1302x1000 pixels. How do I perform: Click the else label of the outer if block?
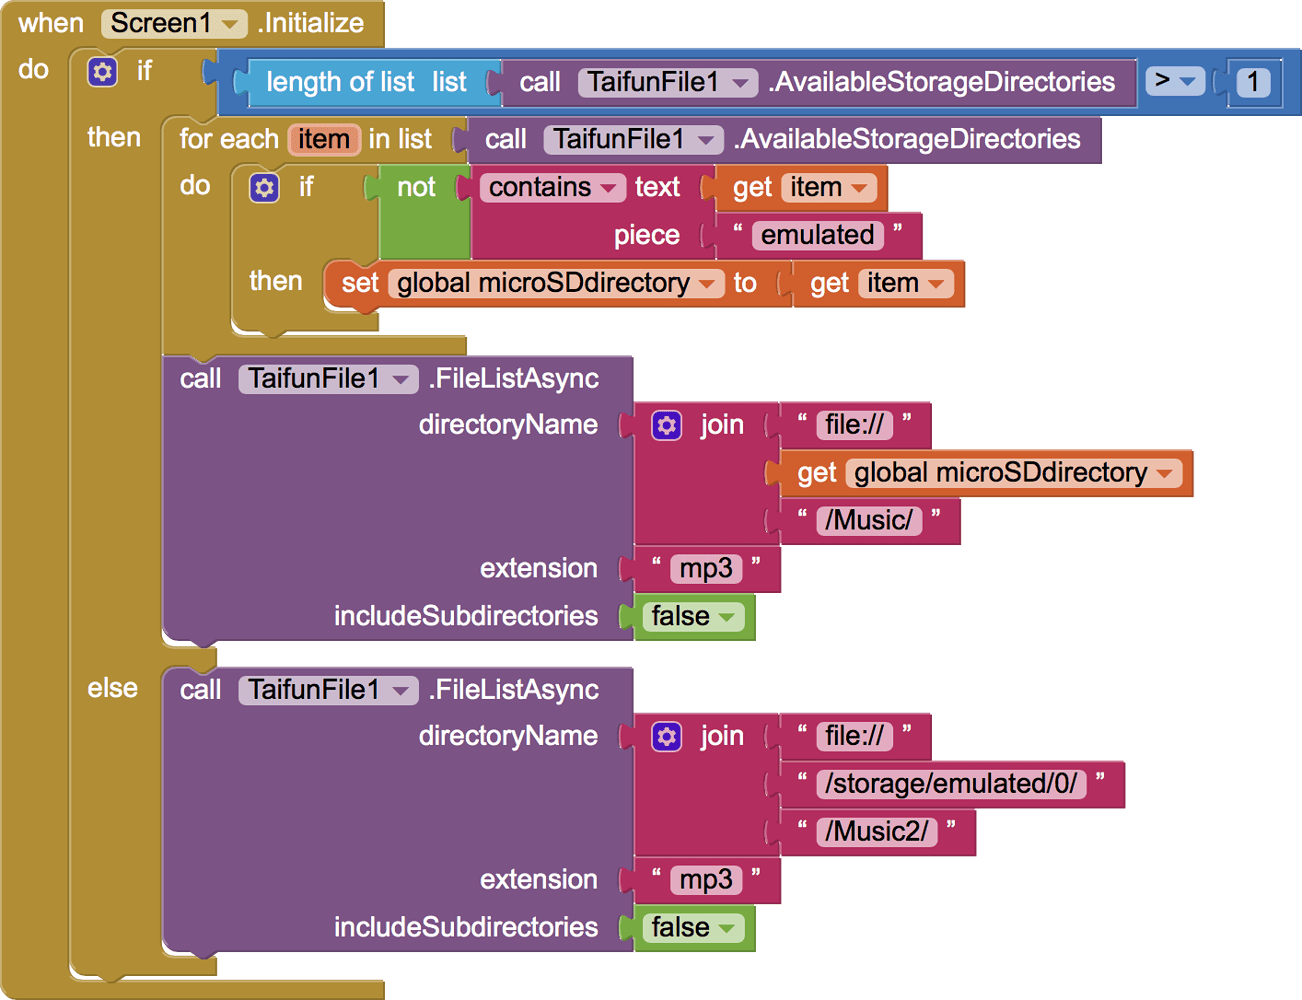pos(112,688)
